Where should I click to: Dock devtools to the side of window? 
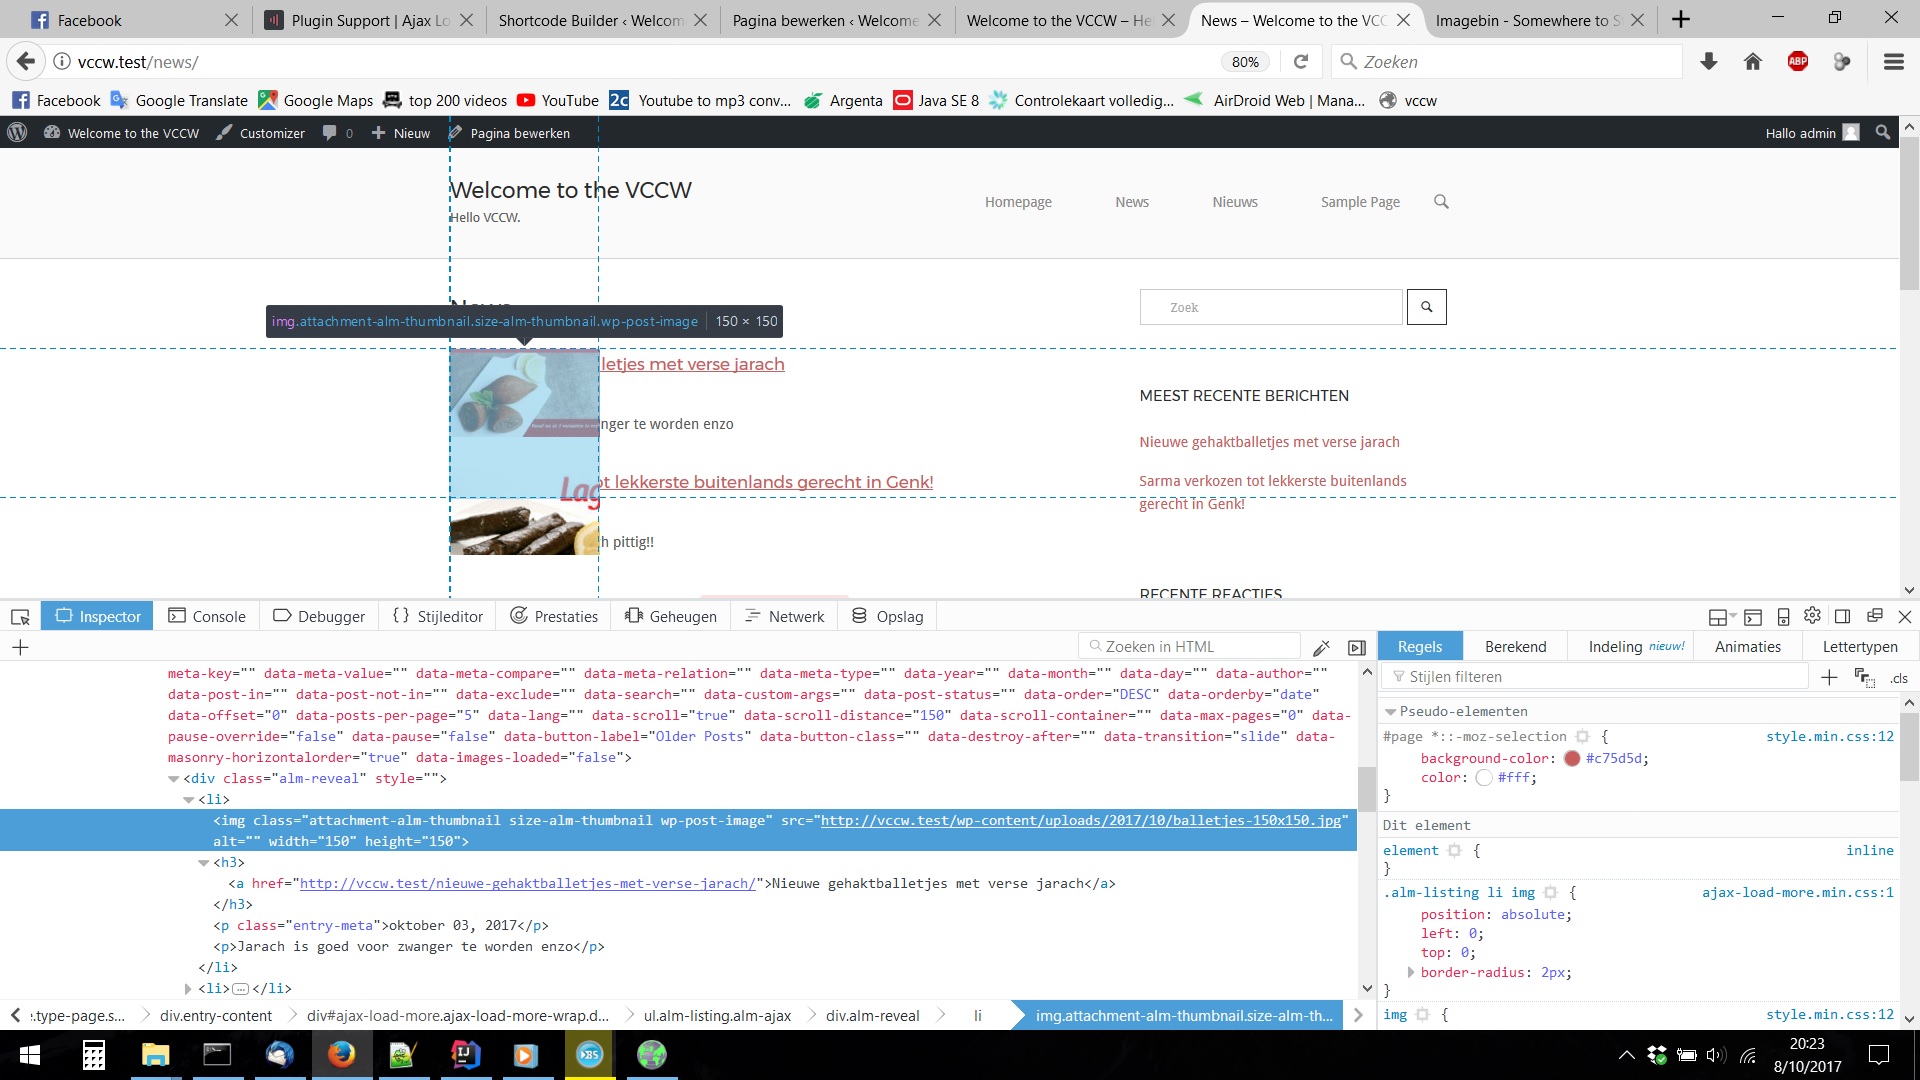point(1843,617)
